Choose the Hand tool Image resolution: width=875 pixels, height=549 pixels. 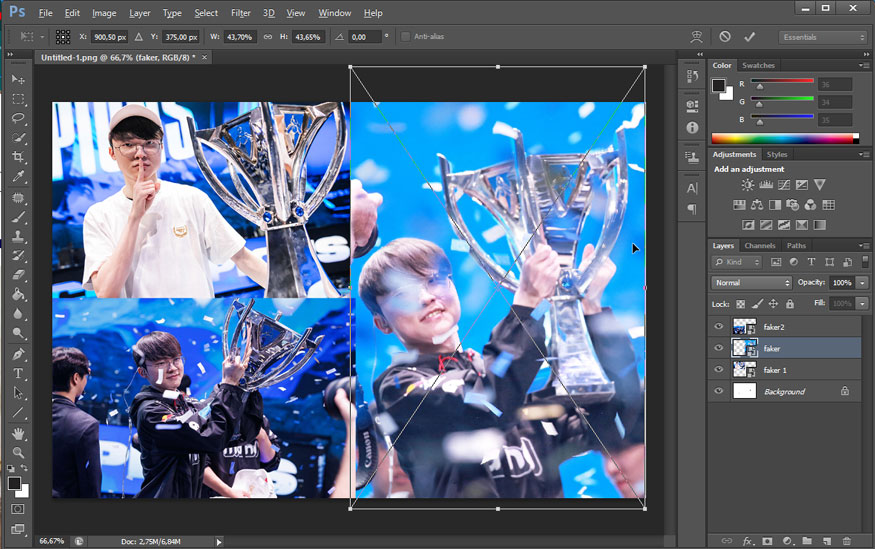(18, 433)
